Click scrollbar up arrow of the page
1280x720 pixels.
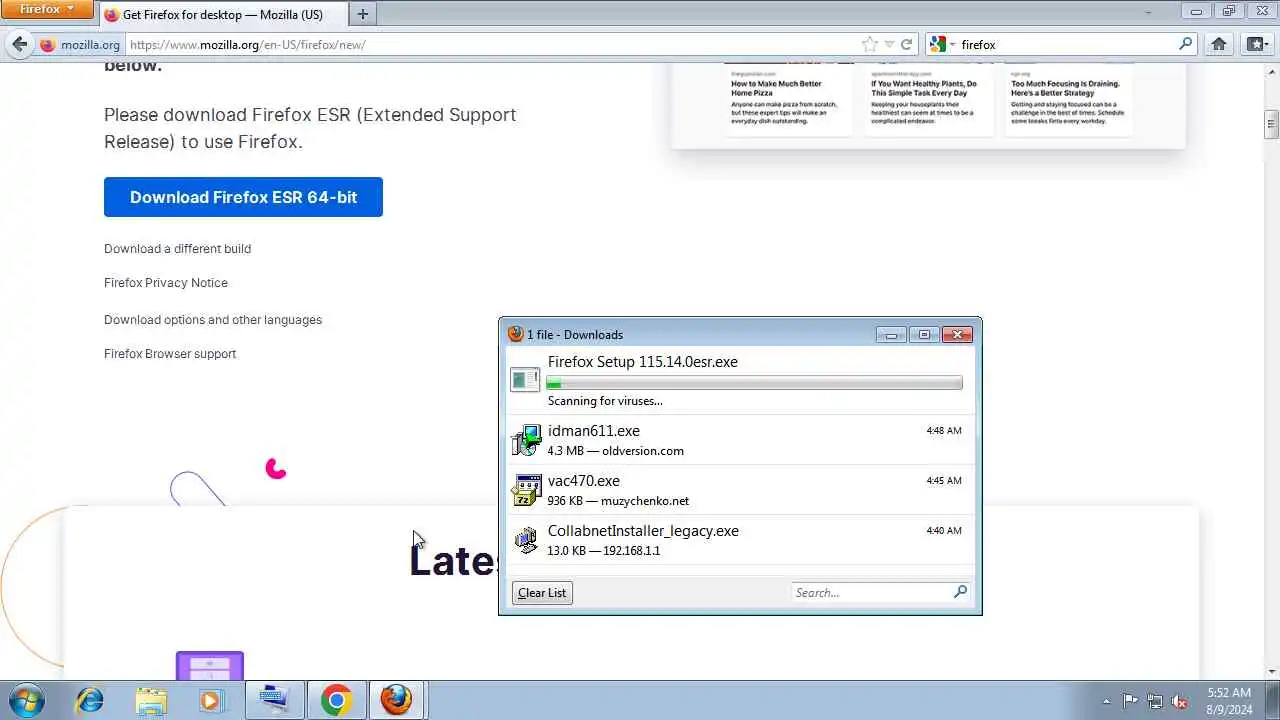click(x=1272, y=70)
